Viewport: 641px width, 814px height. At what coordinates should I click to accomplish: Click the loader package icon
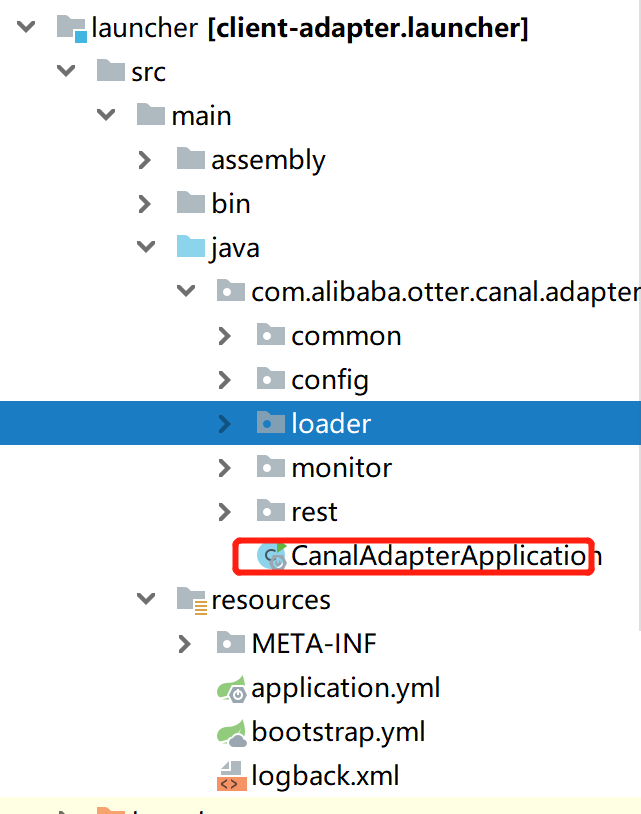click(x=270, y=423)
